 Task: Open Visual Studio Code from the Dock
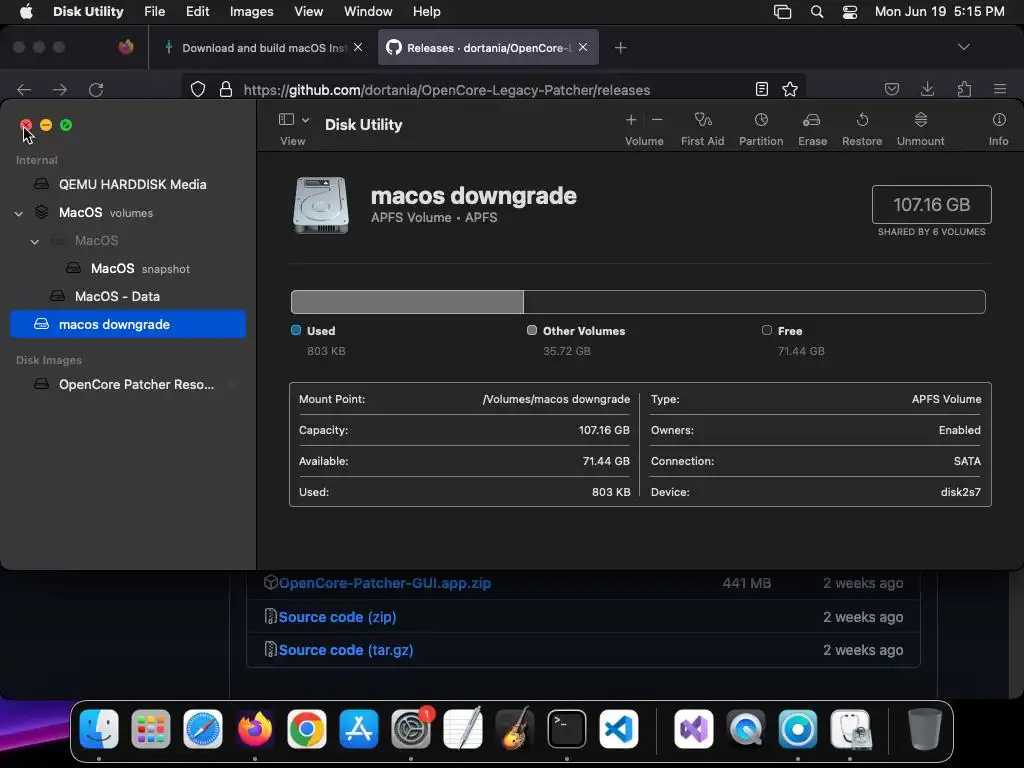[618, 729]
